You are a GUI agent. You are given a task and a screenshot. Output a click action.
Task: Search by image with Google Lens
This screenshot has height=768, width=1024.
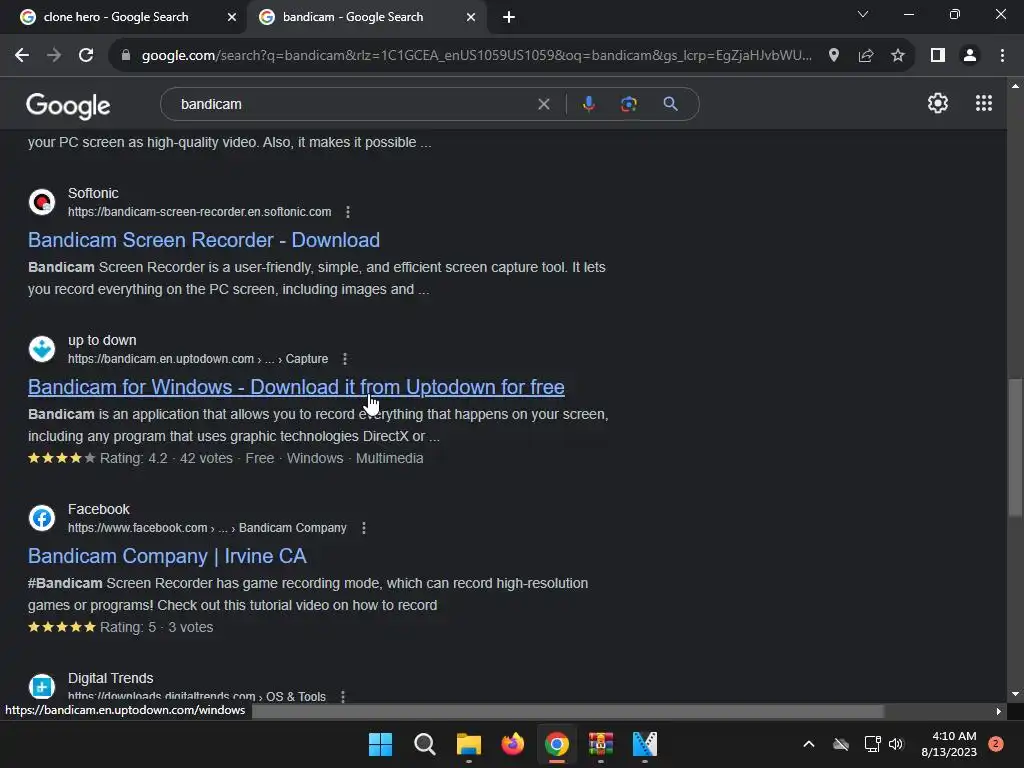click(628, 104)
